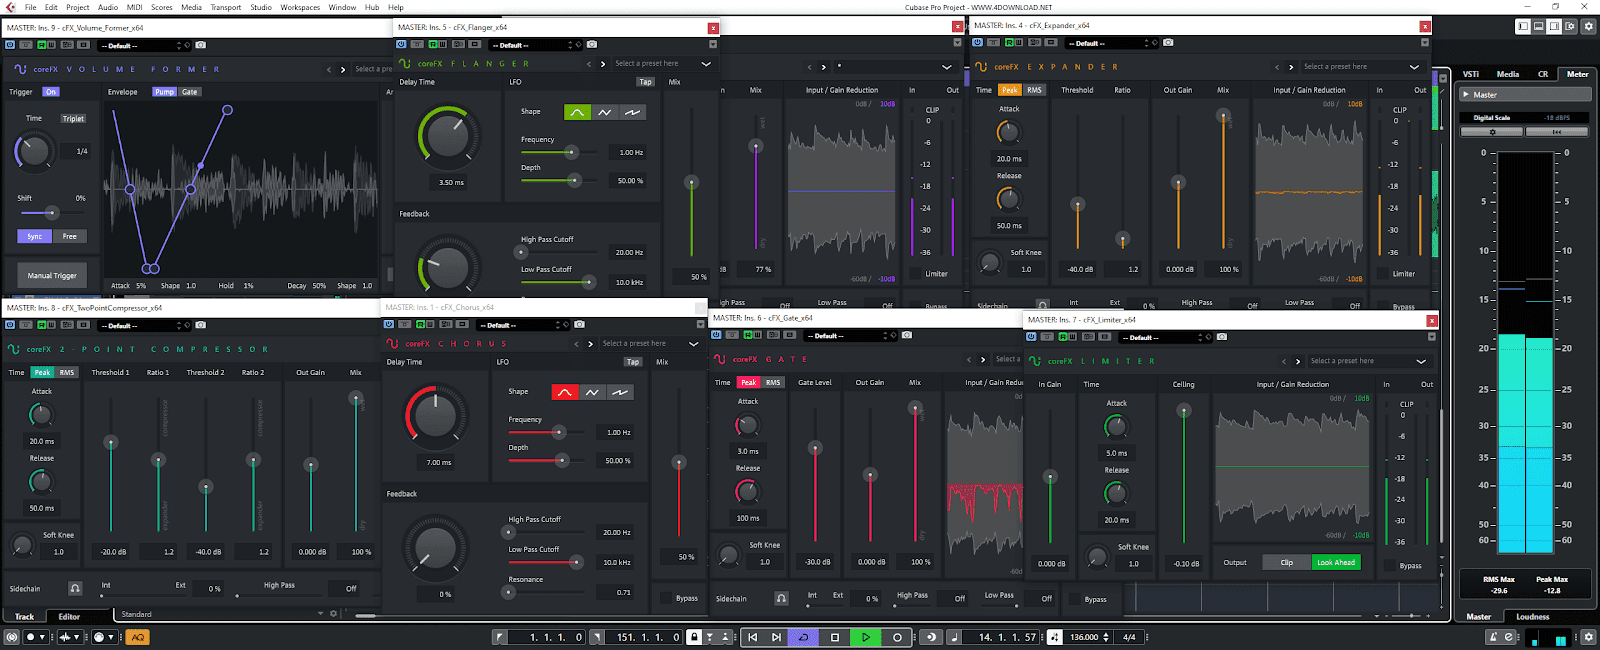Open the Studio menu
Viewport: 1600px width, 650px height.
tap(261, 7)
